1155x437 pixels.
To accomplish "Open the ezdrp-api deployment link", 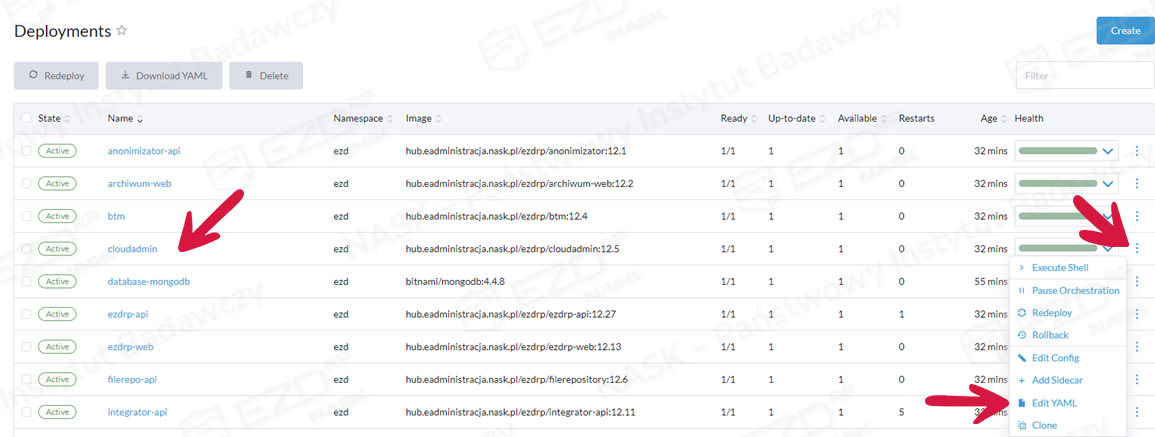I will click(x=128, y=314).
